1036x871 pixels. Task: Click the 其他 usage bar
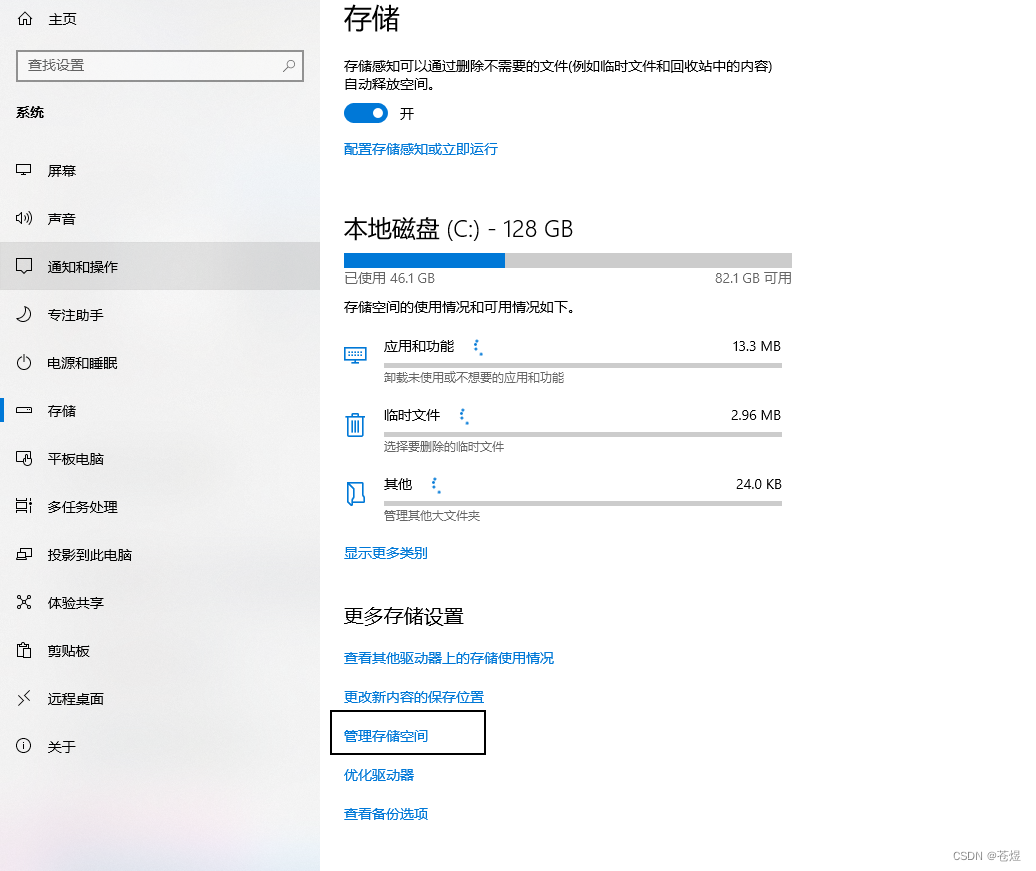pyautogui.click(x=583, y=503)
